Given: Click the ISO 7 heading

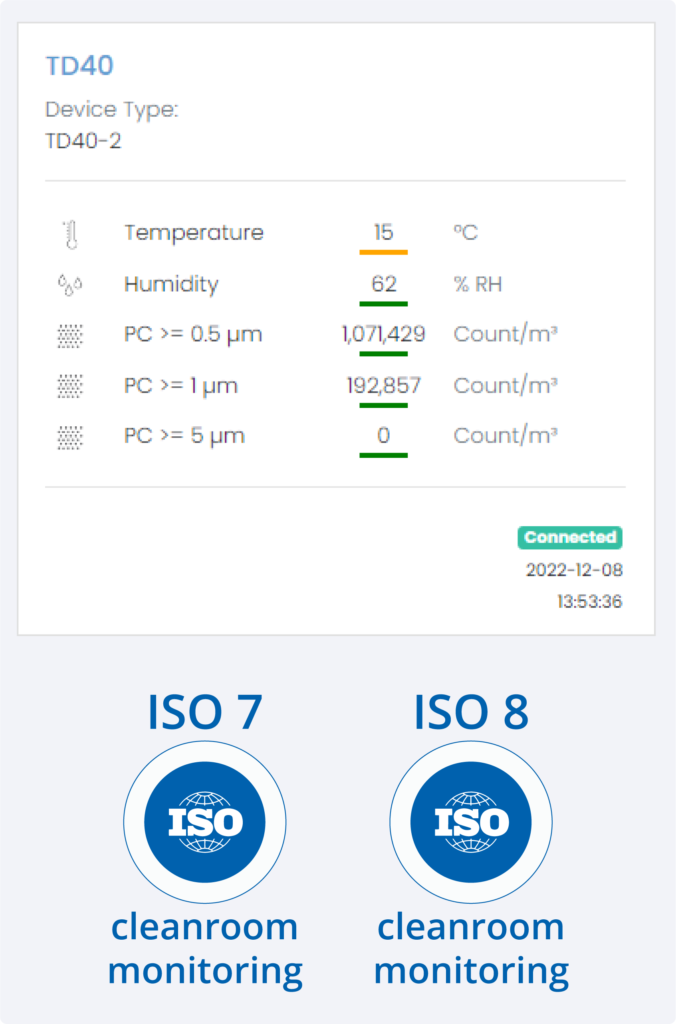Looking at the screenshot, I should 205,712.
